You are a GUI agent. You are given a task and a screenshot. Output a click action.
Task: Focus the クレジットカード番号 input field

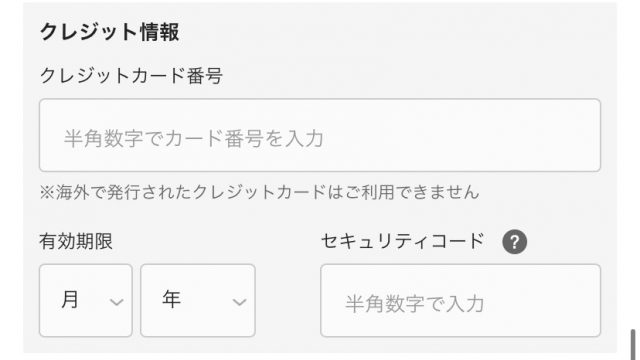tap(320, 135)
